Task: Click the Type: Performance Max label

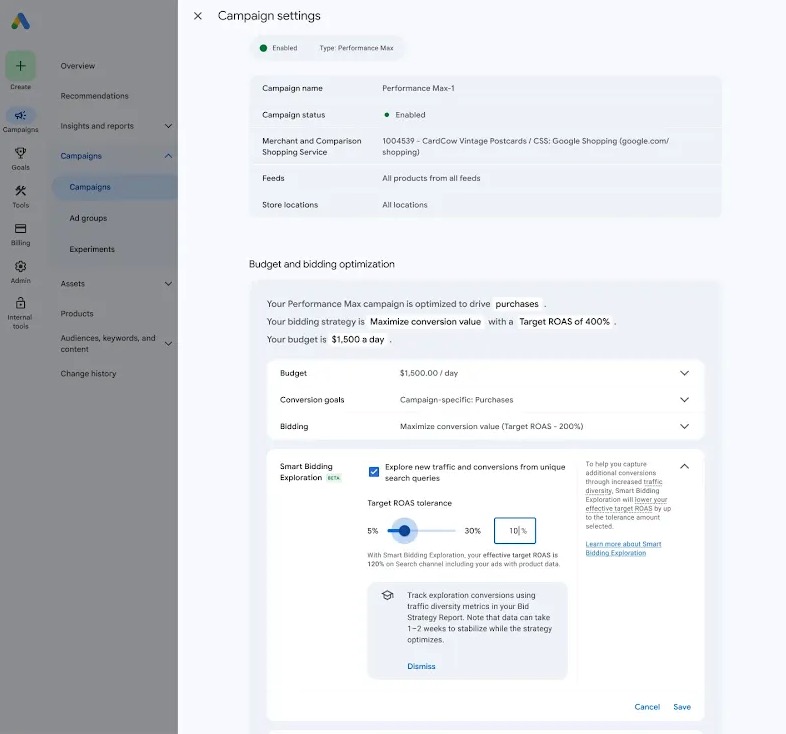Action: (x=356, y=48)
